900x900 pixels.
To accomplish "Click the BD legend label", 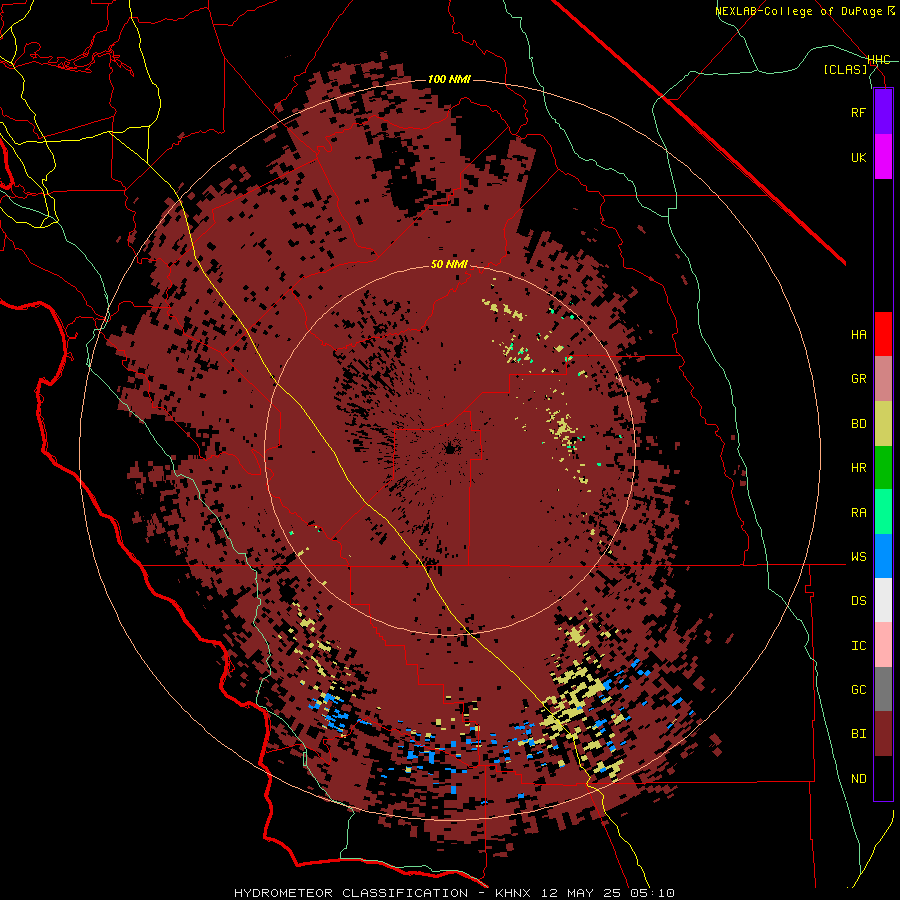I will point(858,424).
